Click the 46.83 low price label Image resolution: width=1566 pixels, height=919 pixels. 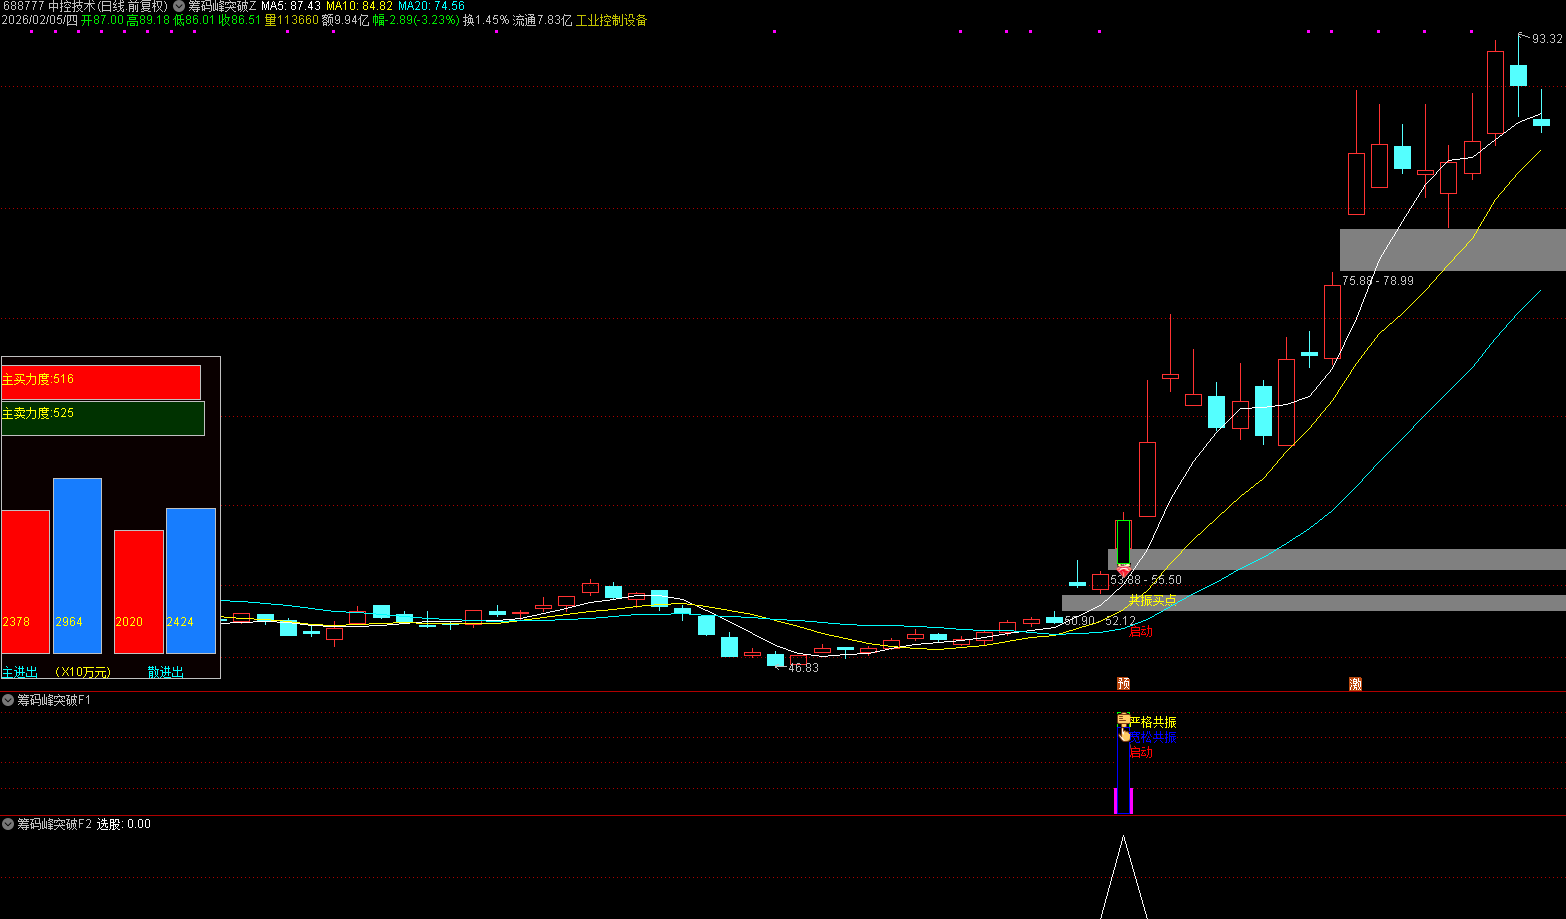coord(803,668)
